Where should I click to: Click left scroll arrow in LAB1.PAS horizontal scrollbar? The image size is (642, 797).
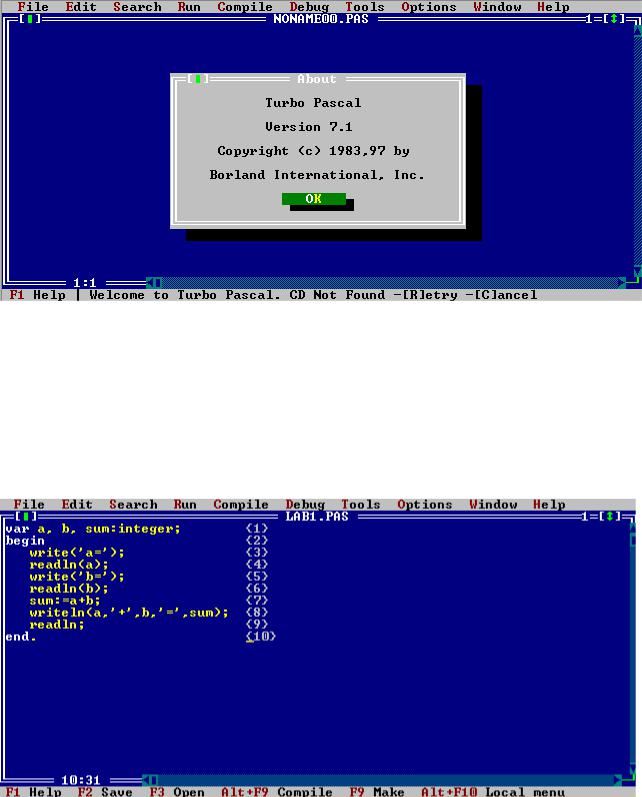coord(146,780)
